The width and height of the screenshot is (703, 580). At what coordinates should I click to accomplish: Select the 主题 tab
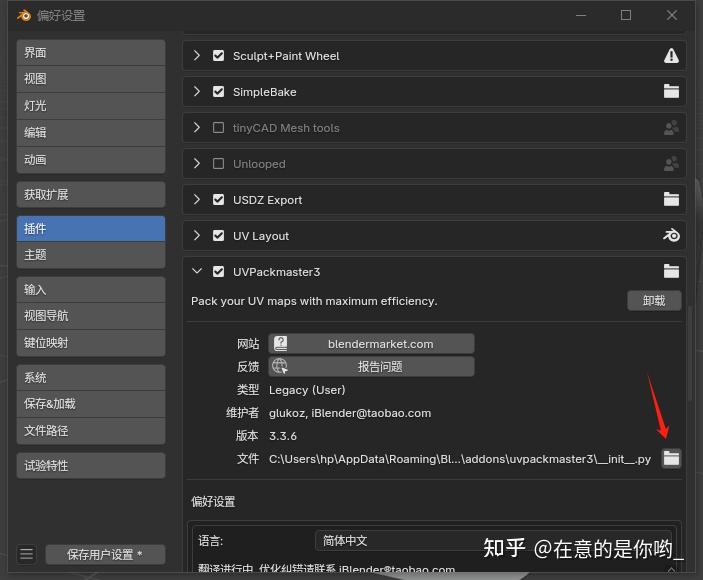point(91,255)
